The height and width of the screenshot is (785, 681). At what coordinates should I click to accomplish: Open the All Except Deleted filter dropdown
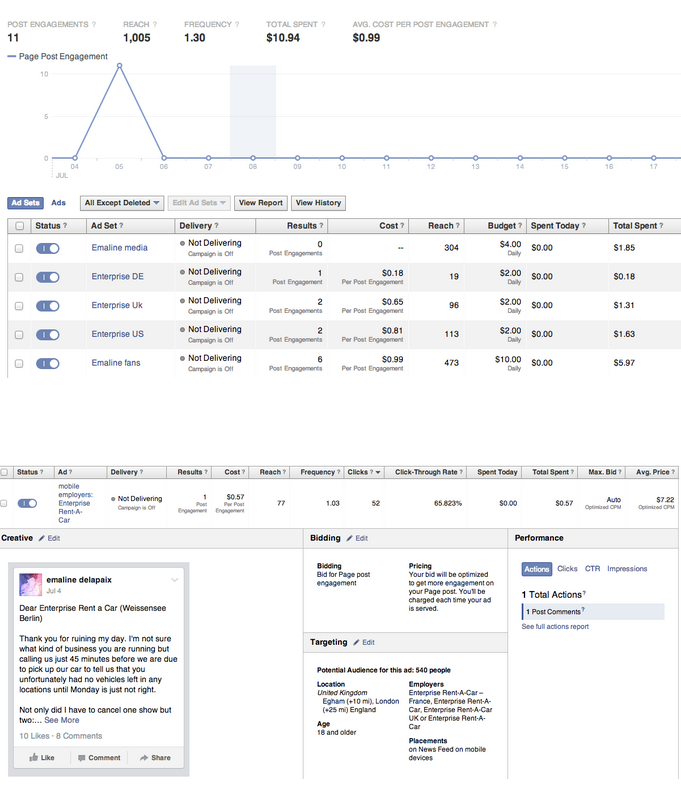122,203
